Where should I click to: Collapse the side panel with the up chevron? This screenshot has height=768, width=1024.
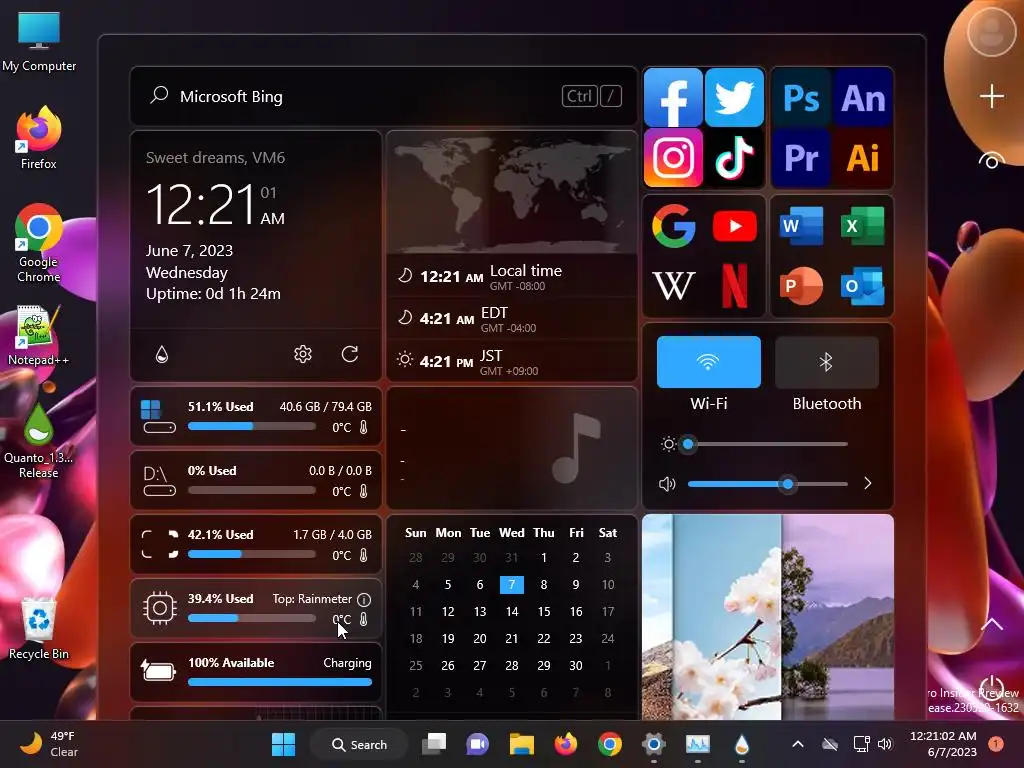[991, 624]
